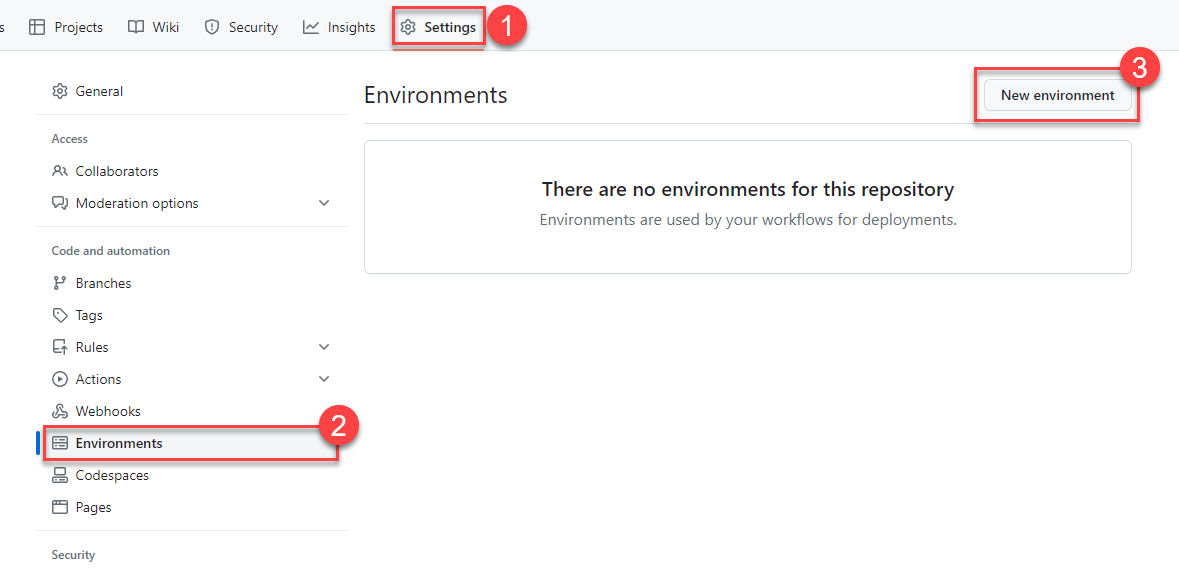
Task: Click the Branches git-branch icon
Action: pos(60,283)
